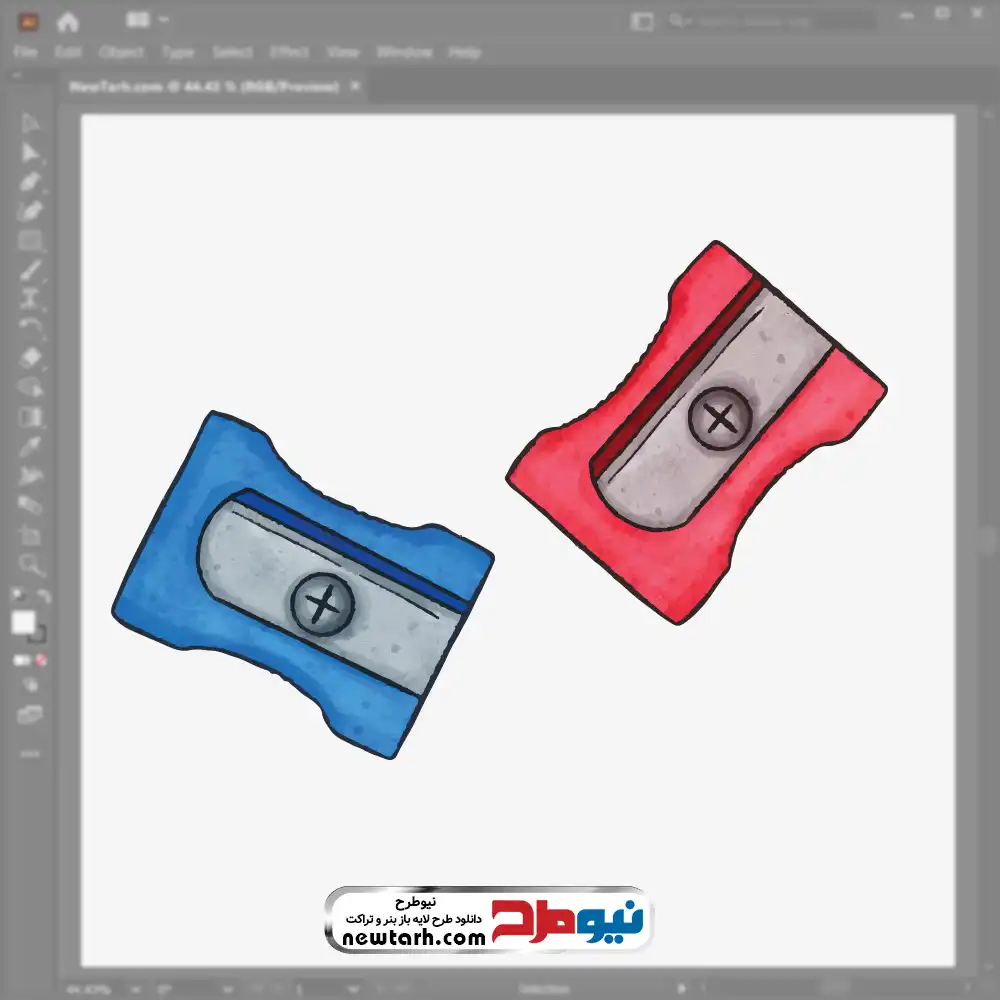Select the Selection tool arrow
Screen dimensions: 1000x1000
point(31,123)
